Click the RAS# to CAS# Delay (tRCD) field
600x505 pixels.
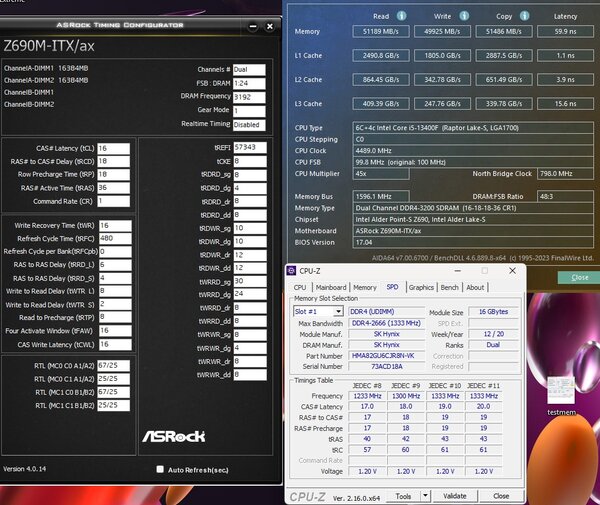114,161
